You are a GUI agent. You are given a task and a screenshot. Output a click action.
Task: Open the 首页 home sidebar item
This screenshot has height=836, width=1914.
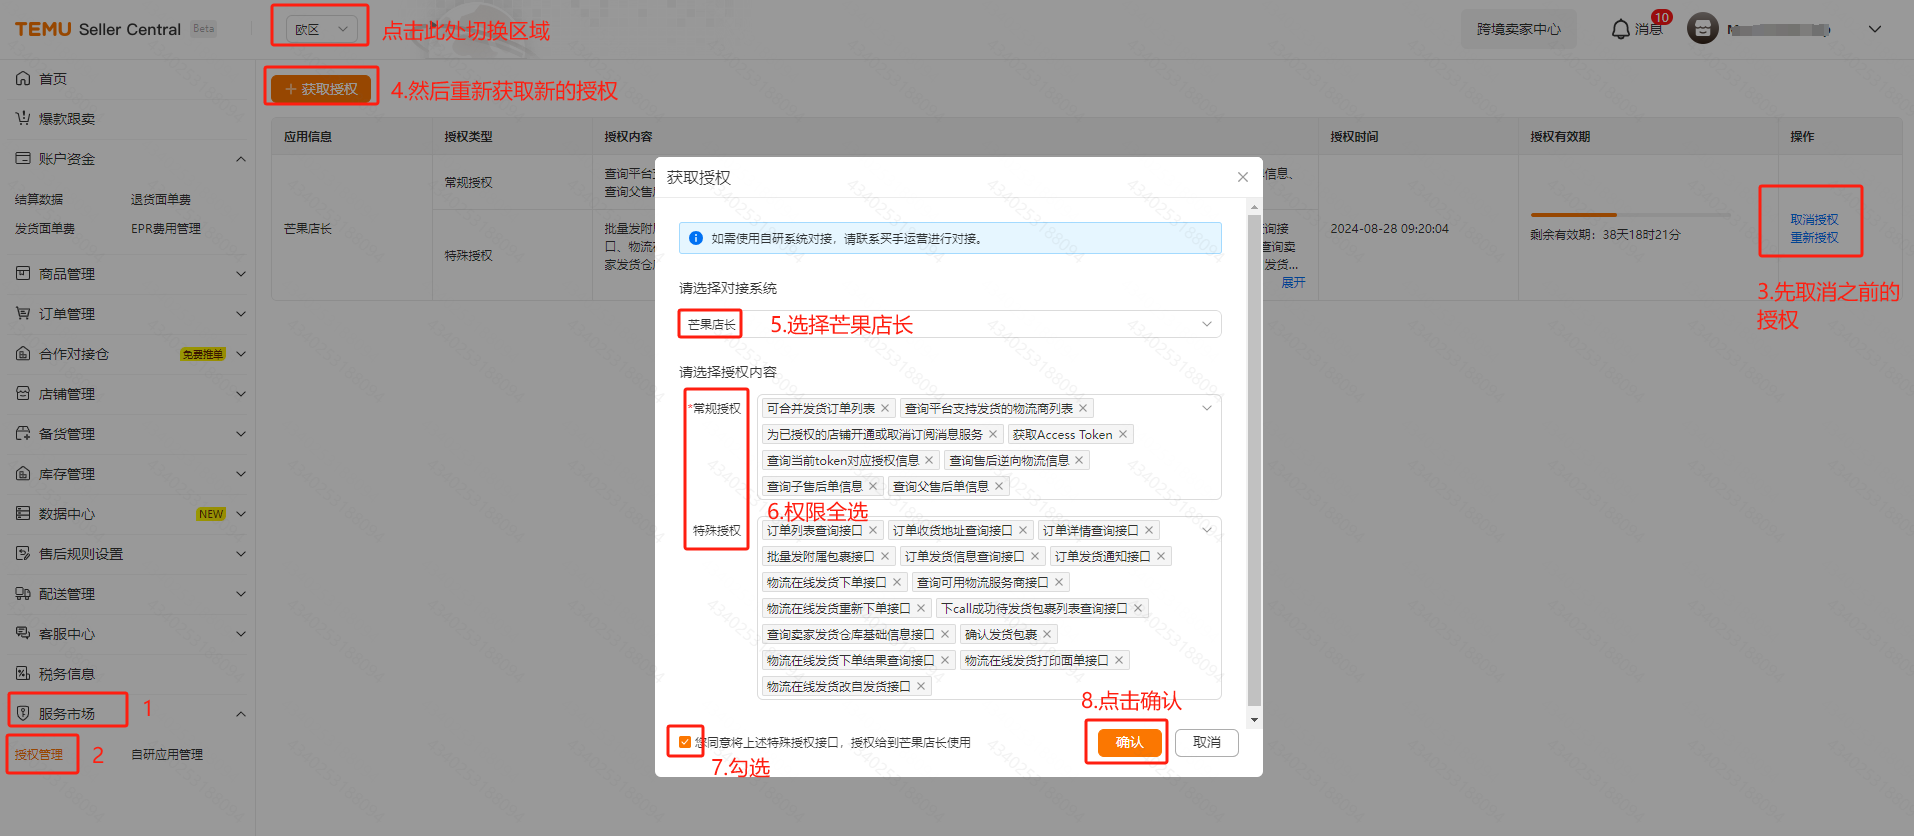click(42, 79)
